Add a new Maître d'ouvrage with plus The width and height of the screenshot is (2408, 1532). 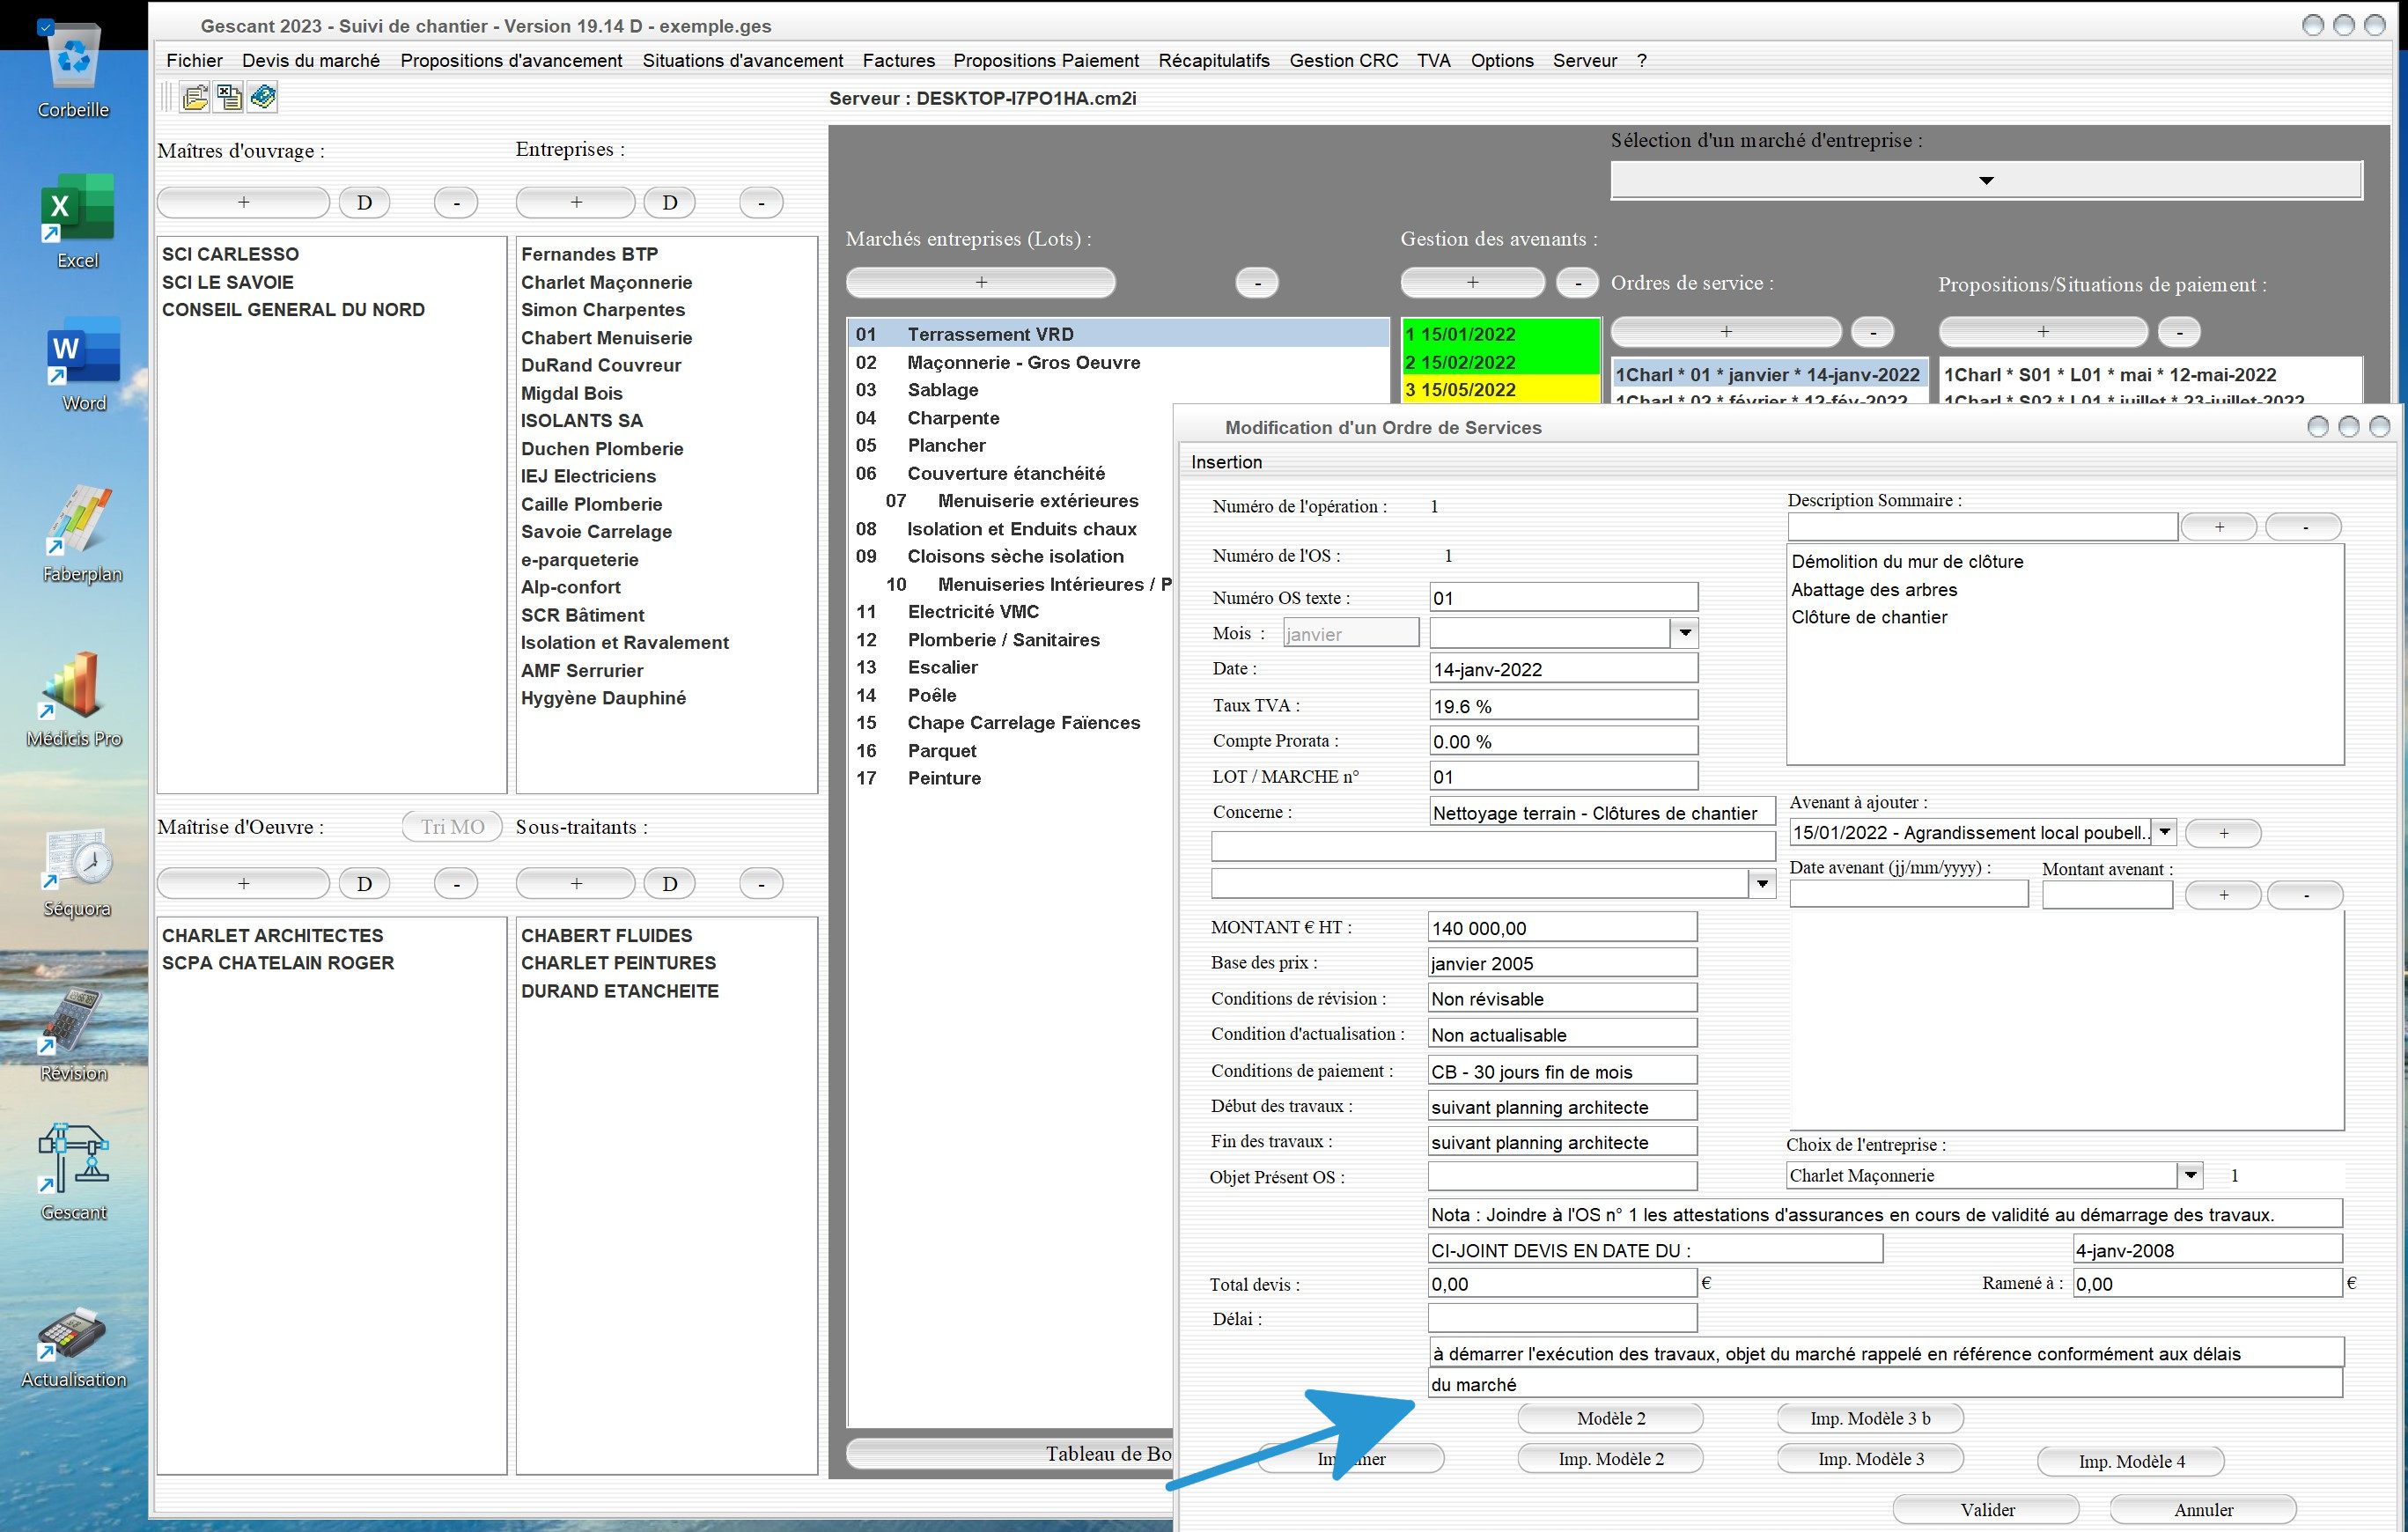pos(243,202)
